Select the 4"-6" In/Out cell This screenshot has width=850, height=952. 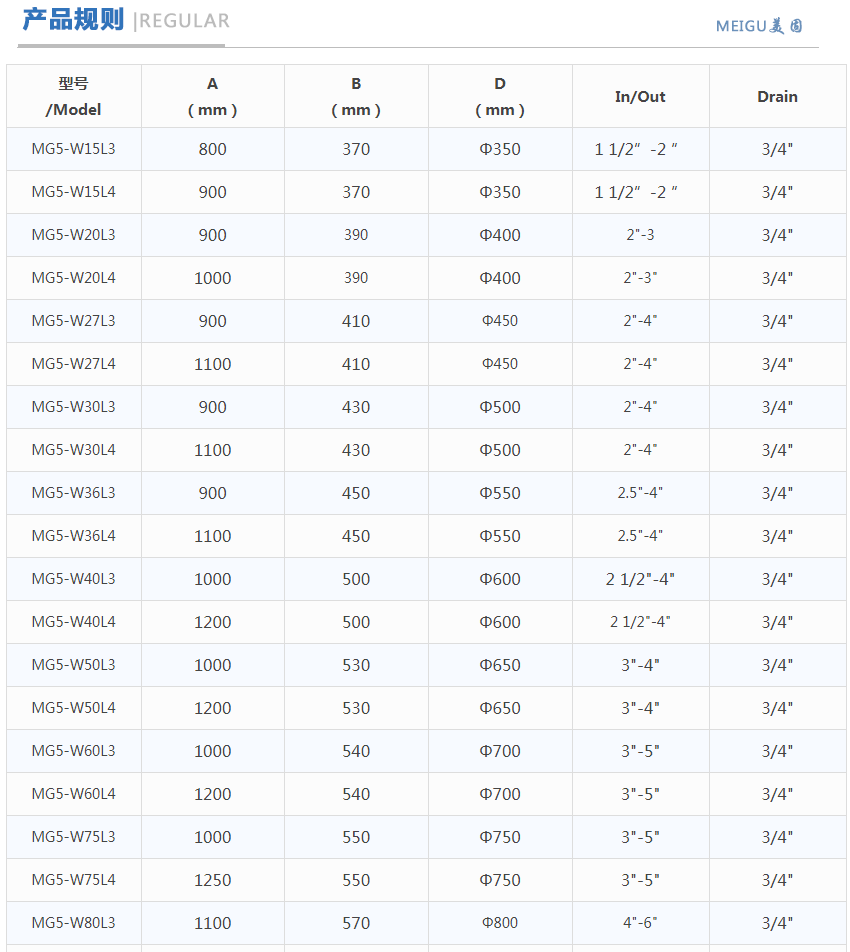coord(640,923)
